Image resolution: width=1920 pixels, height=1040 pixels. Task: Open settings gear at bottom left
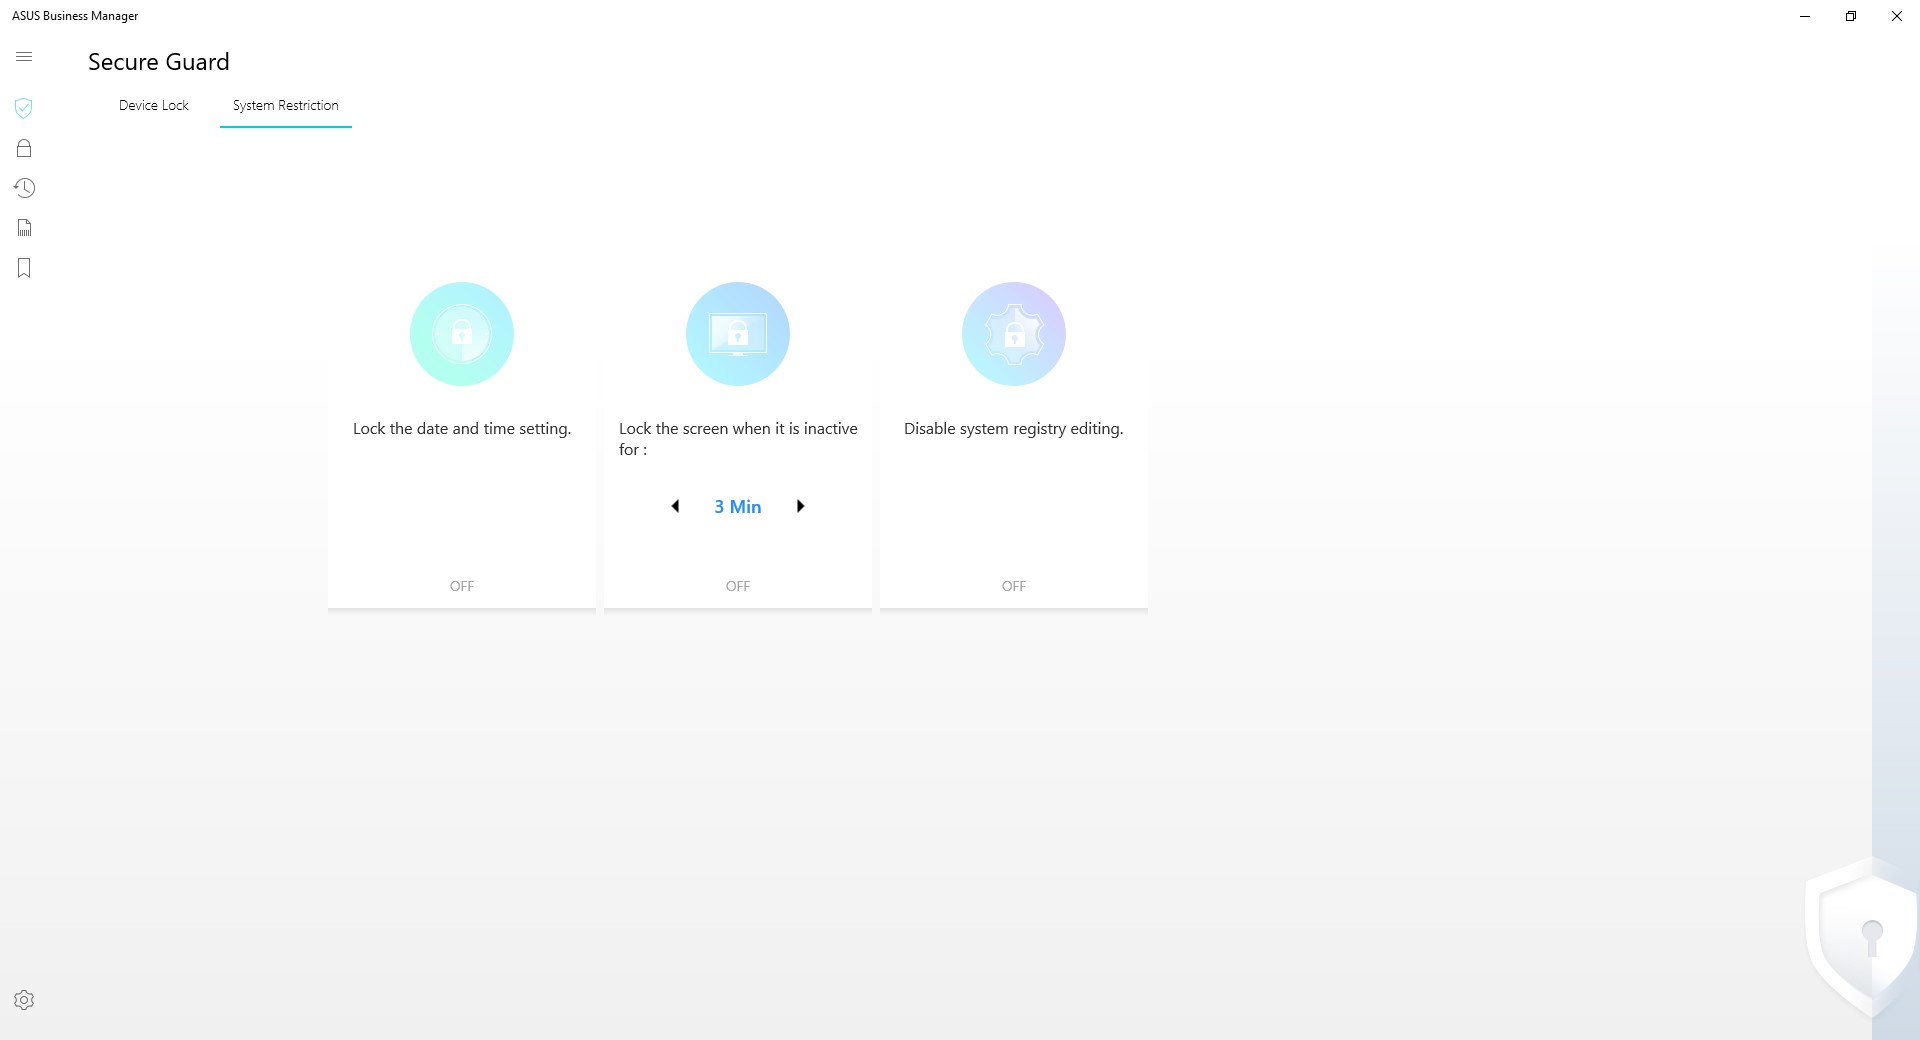tap(24, 1000)
